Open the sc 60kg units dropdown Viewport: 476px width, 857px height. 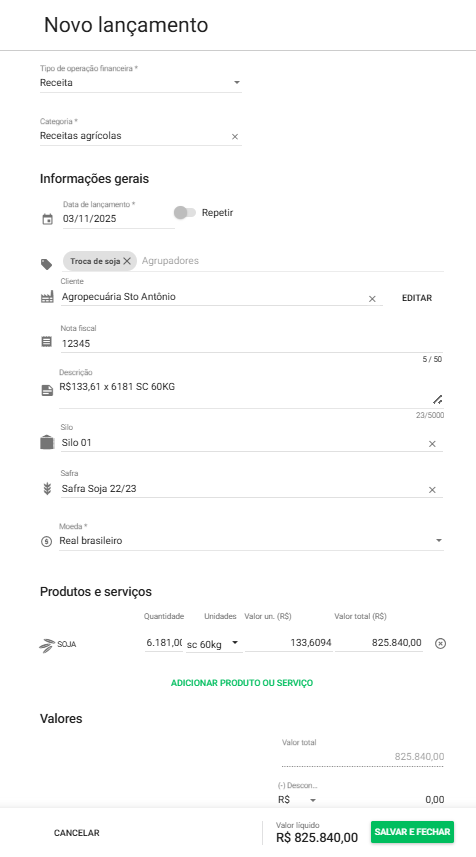click(x=214, y=644)
